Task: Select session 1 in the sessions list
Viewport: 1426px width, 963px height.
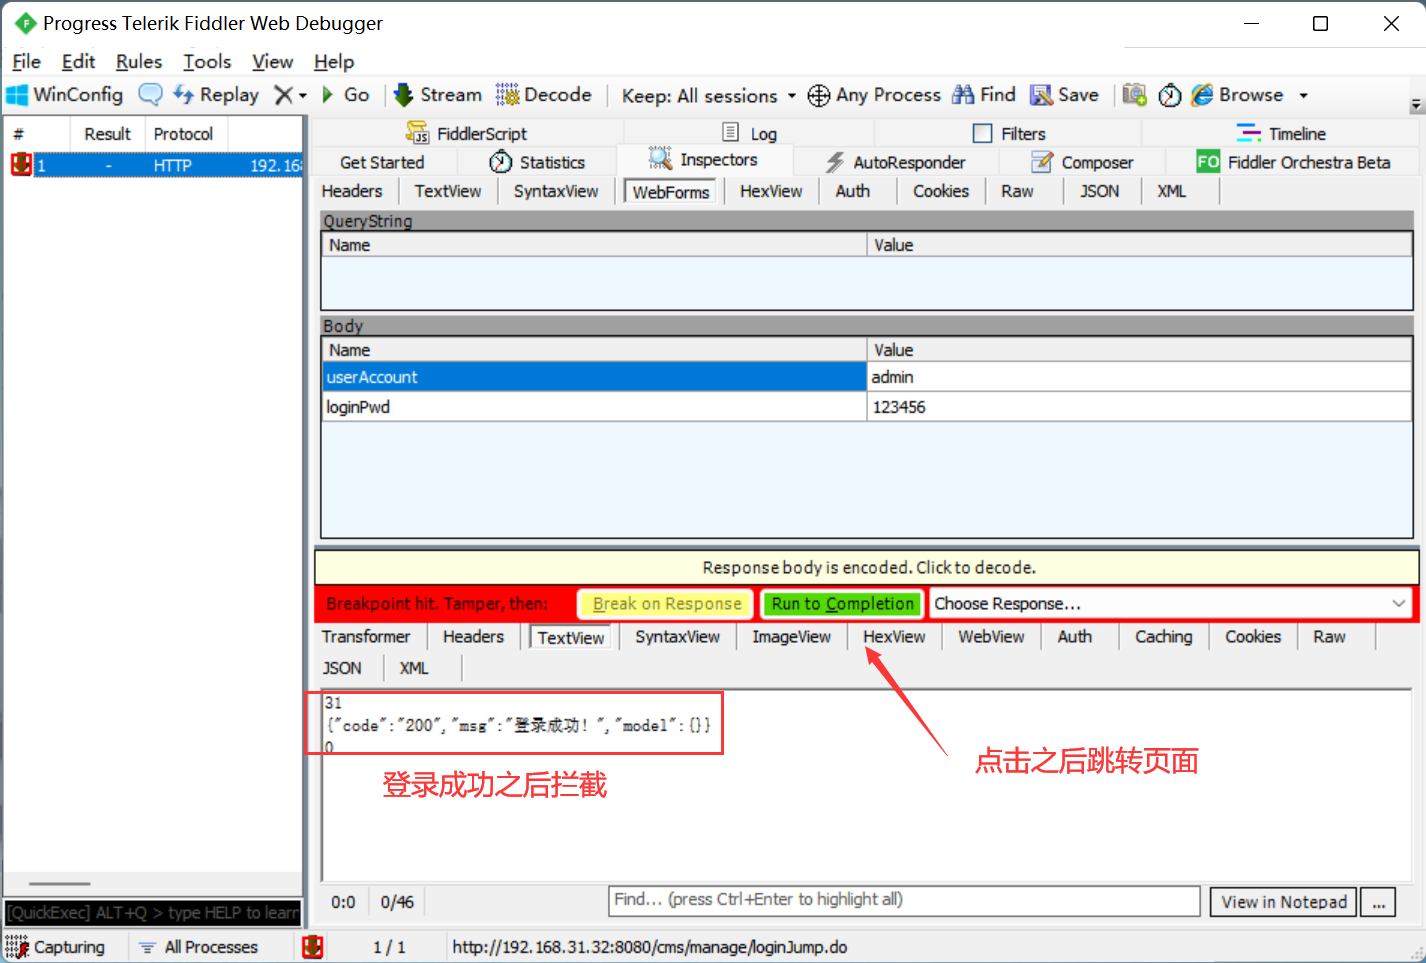Action: pos(155,165)
